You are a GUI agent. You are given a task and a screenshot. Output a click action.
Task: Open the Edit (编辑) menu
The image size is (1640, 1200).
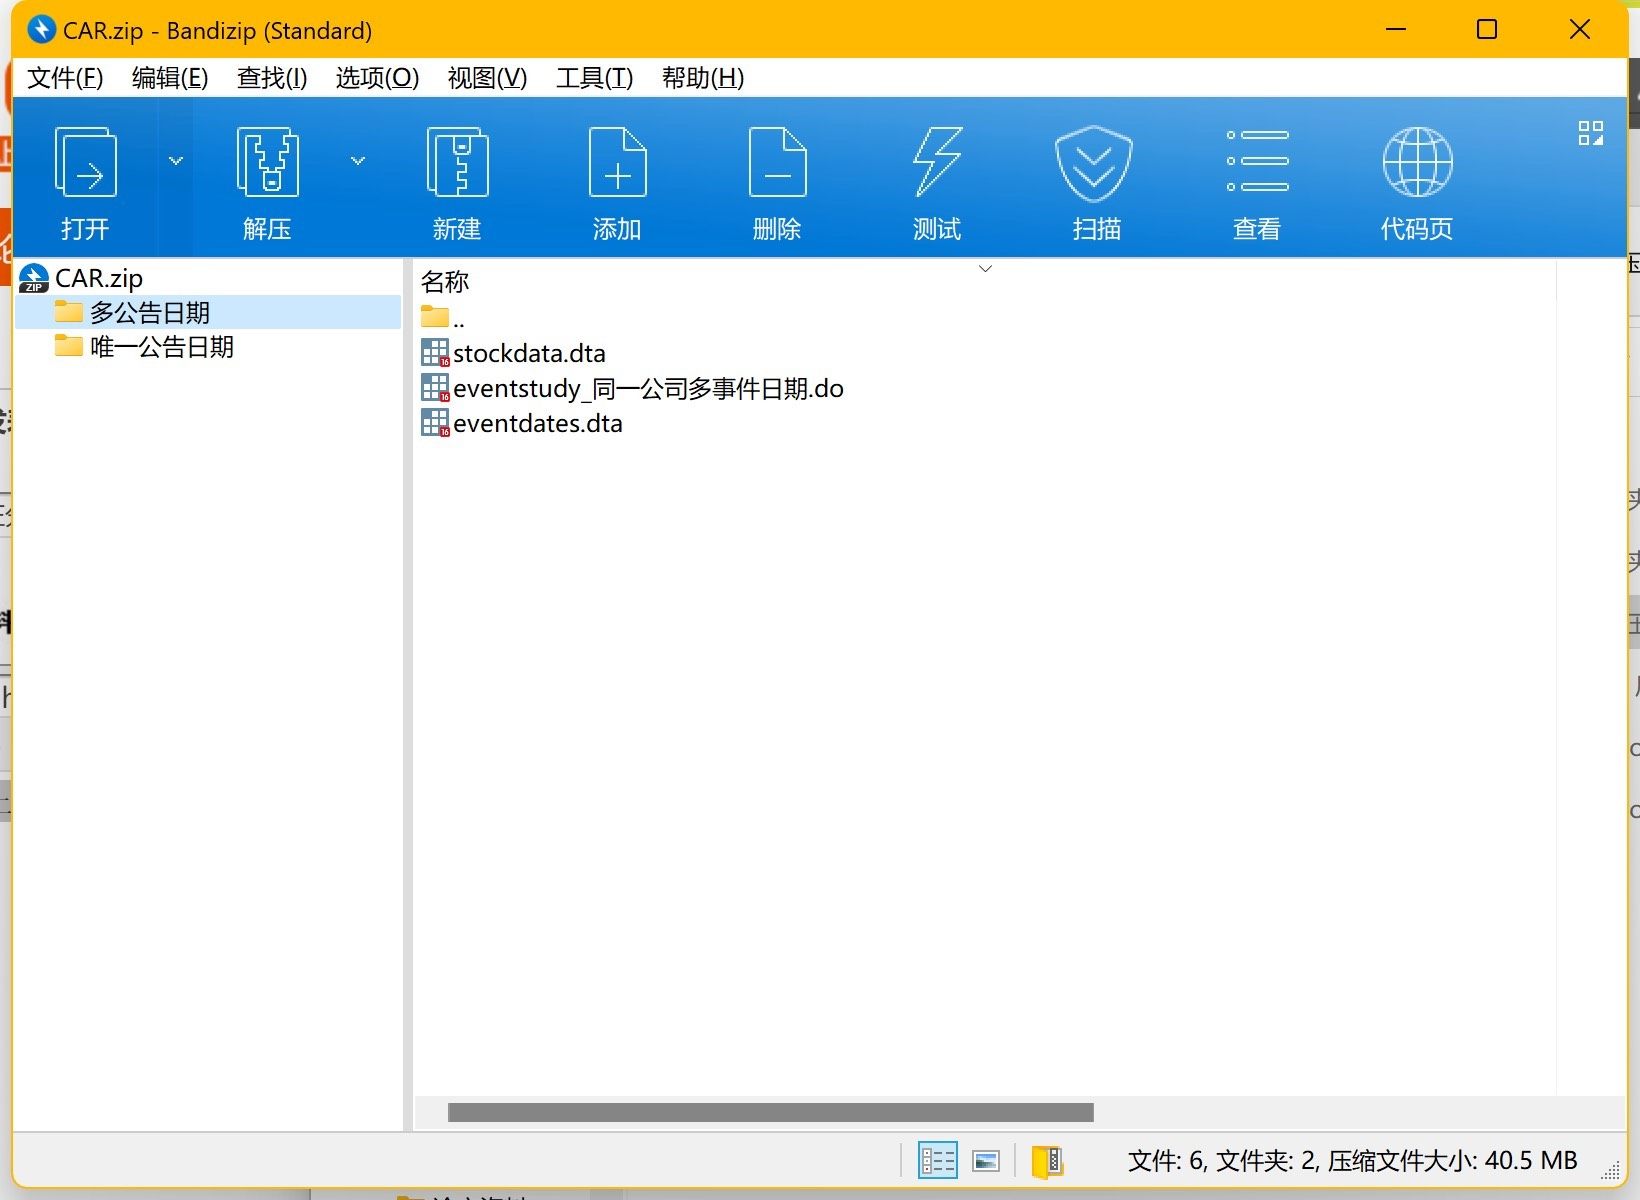[170, 78]
